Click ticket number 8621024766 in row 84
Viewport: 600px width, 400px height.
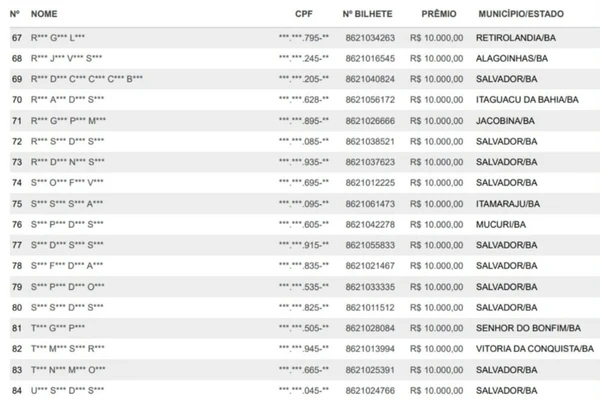pyautogui.click(x=370, y=391)
